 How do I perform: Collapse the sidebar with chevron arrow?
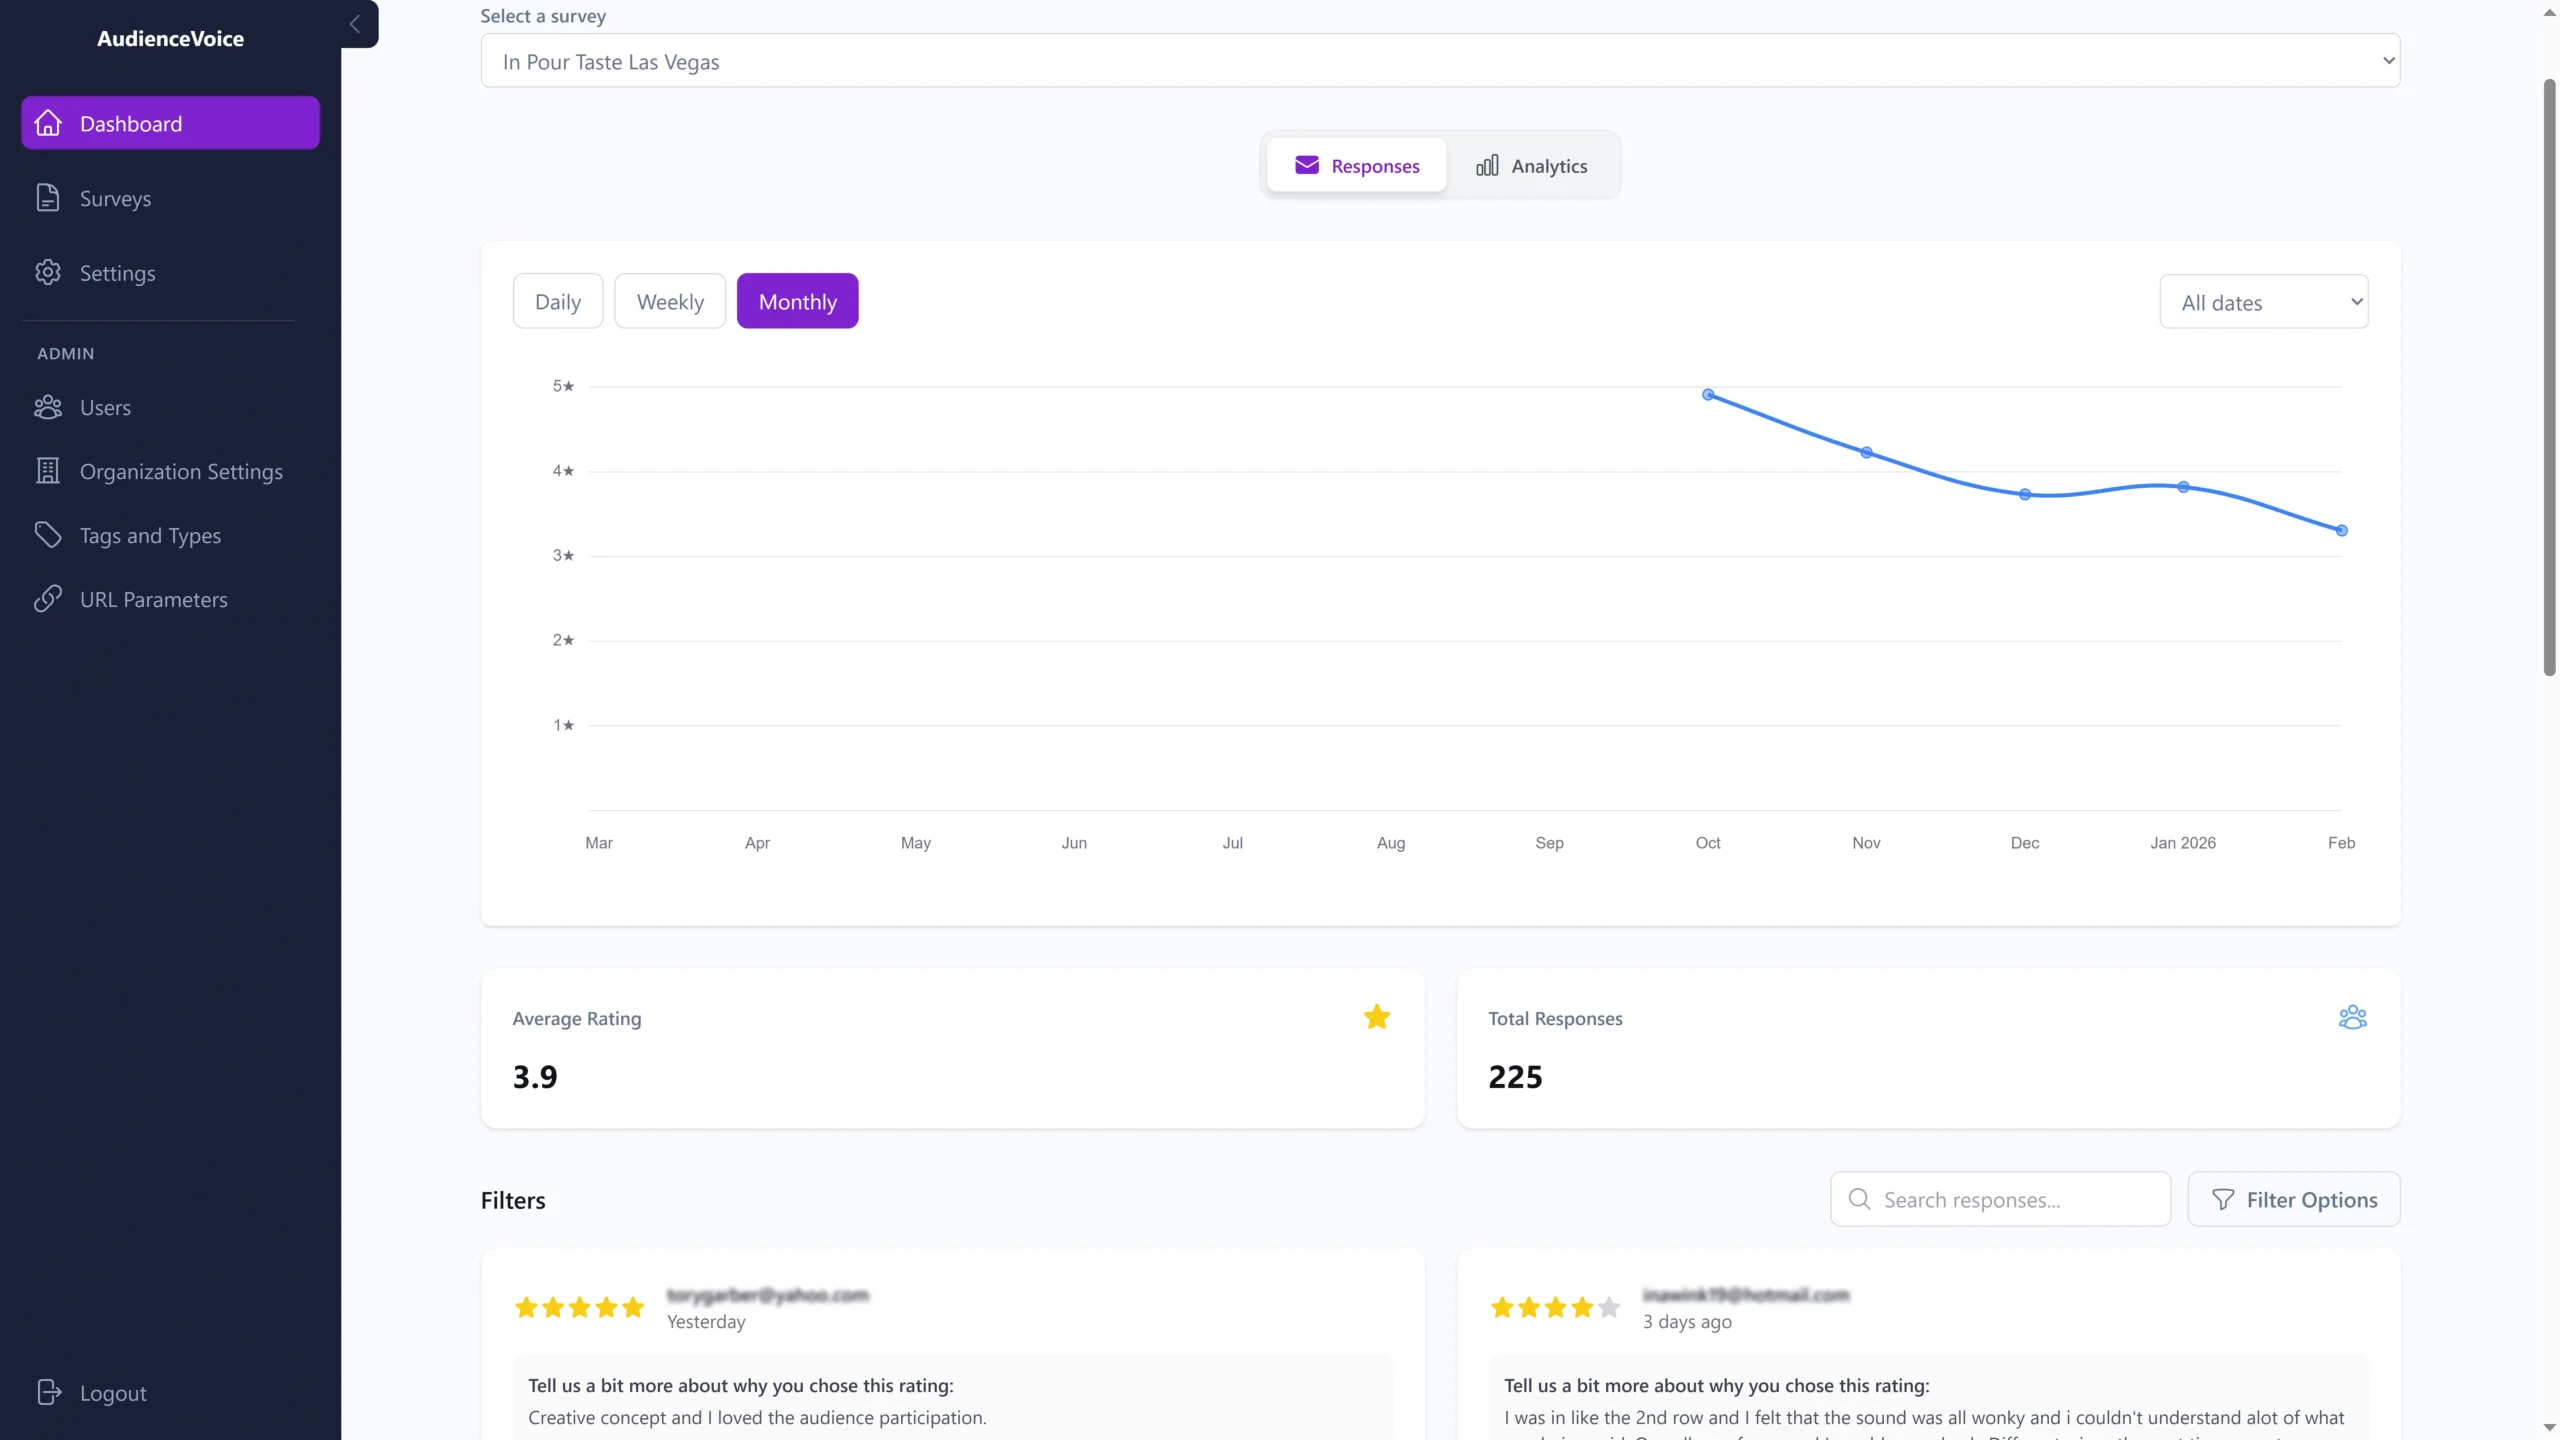click(x=355, y=24)
